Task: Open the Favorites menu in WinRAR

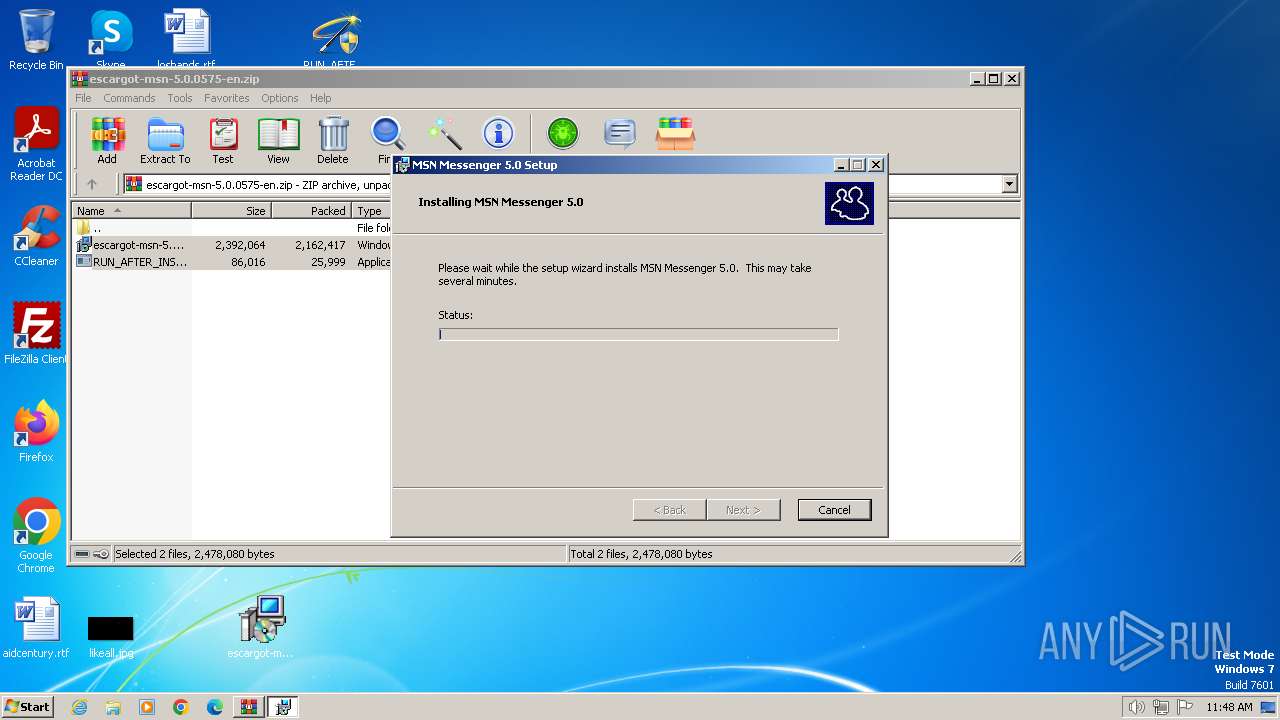Action: pos(227,98)
